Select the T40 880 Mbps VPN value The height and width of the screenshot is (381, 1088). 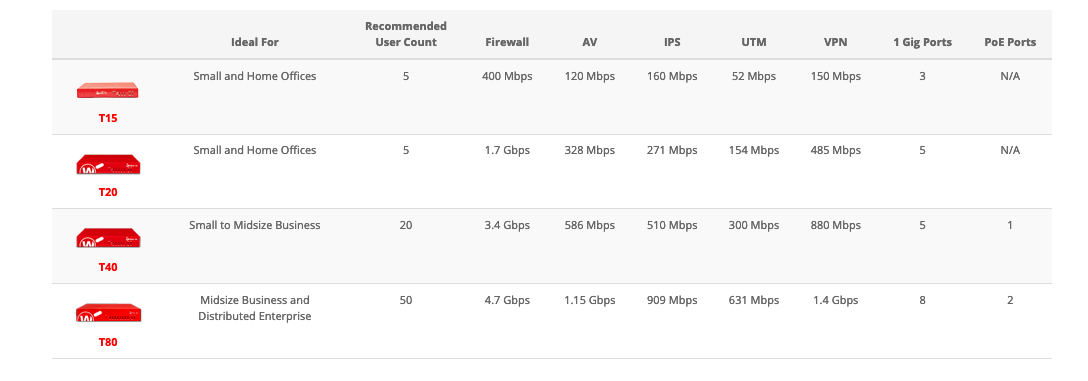(835, 226)
